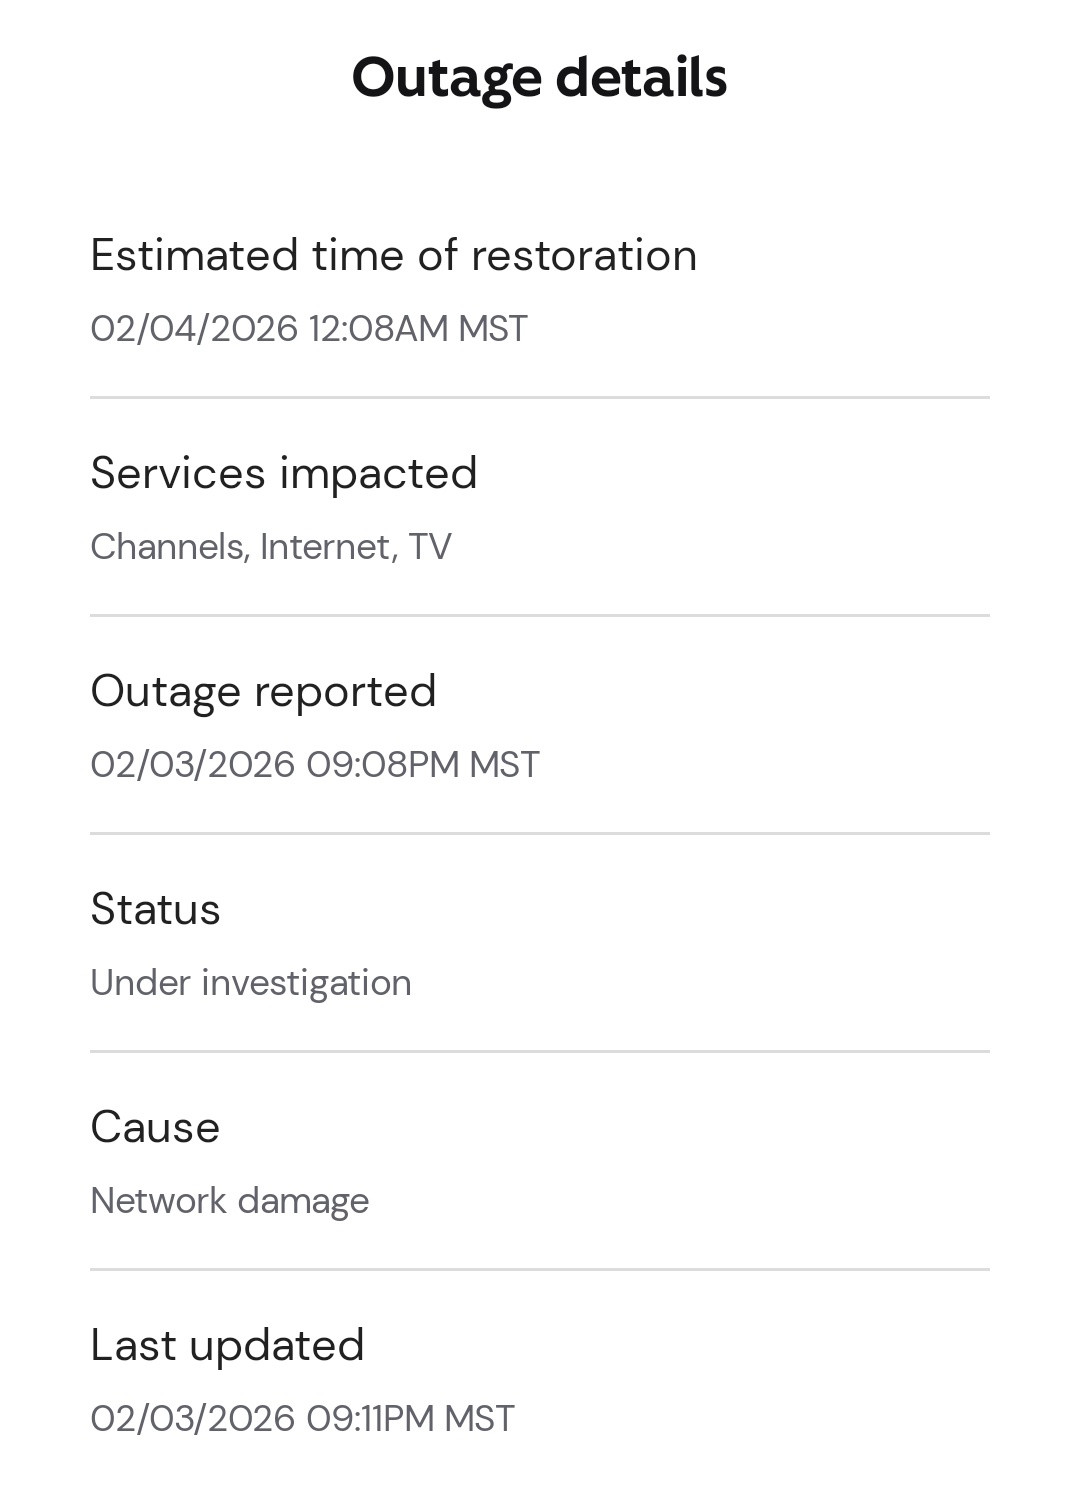
Task: Tap the word Channels in impacted services
Action: (168, 547)
